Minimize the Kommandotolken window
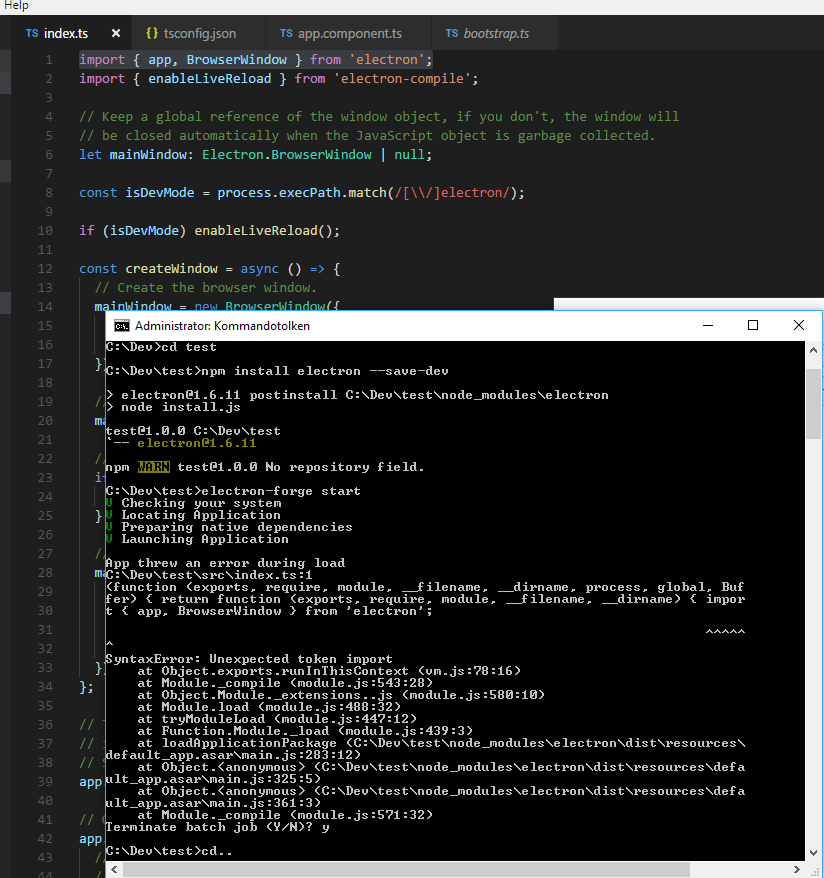This screenshot has height=878, width=824. [708, 325]
